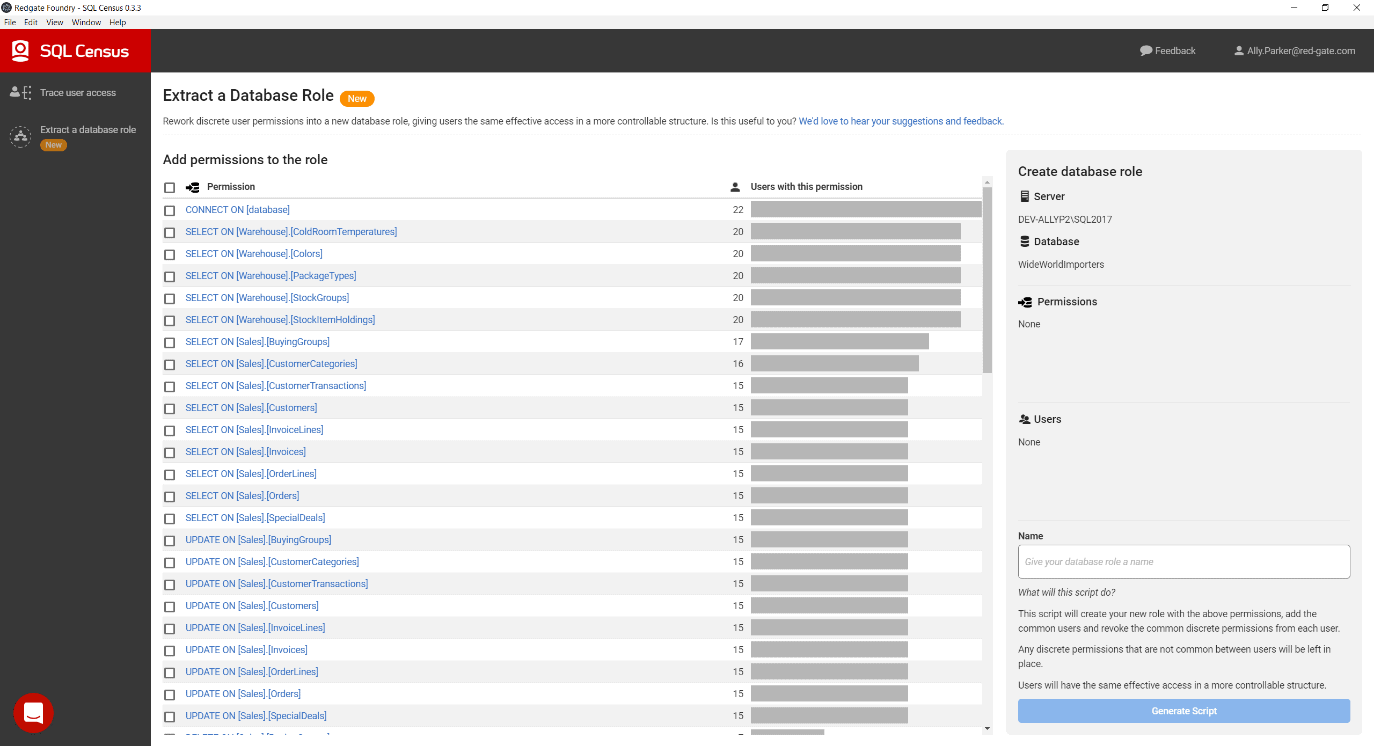Screen dimensions: 1374x746
Task: Click the Generate Script button
Action: tap(1184, 711)
